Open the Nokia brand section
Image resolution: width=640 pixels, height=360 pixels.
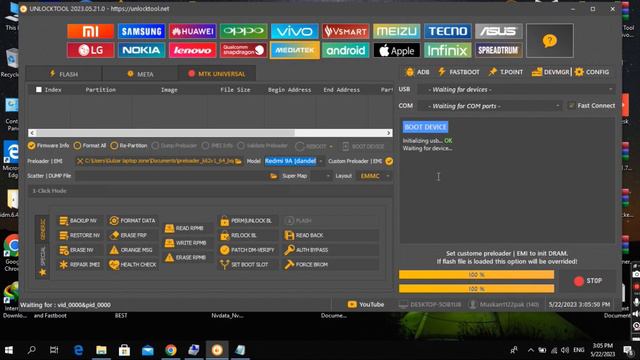click(141, 50)
